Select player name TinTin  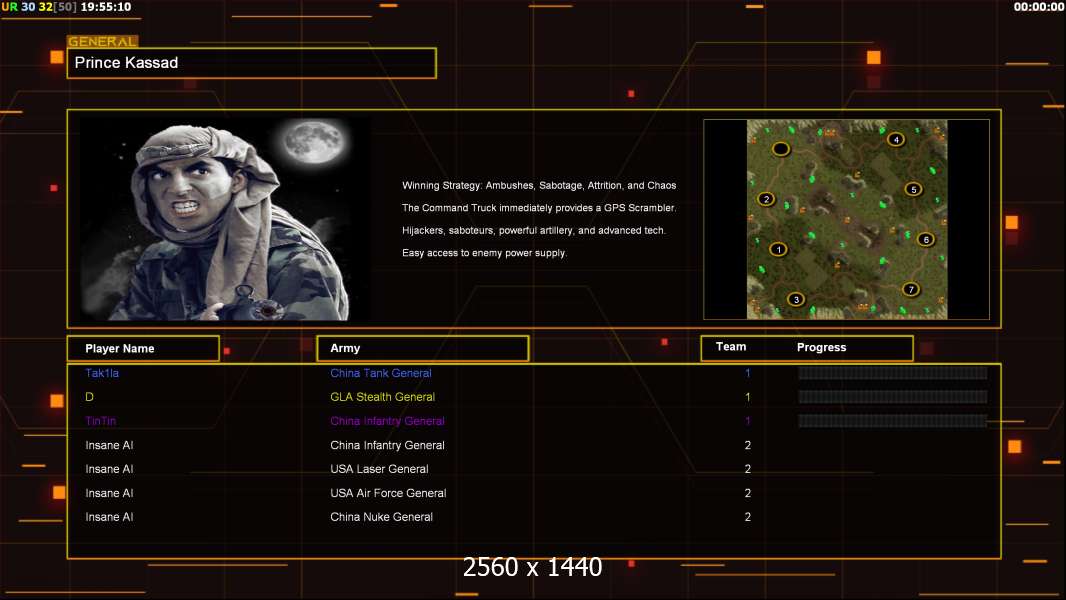[101, 421]
